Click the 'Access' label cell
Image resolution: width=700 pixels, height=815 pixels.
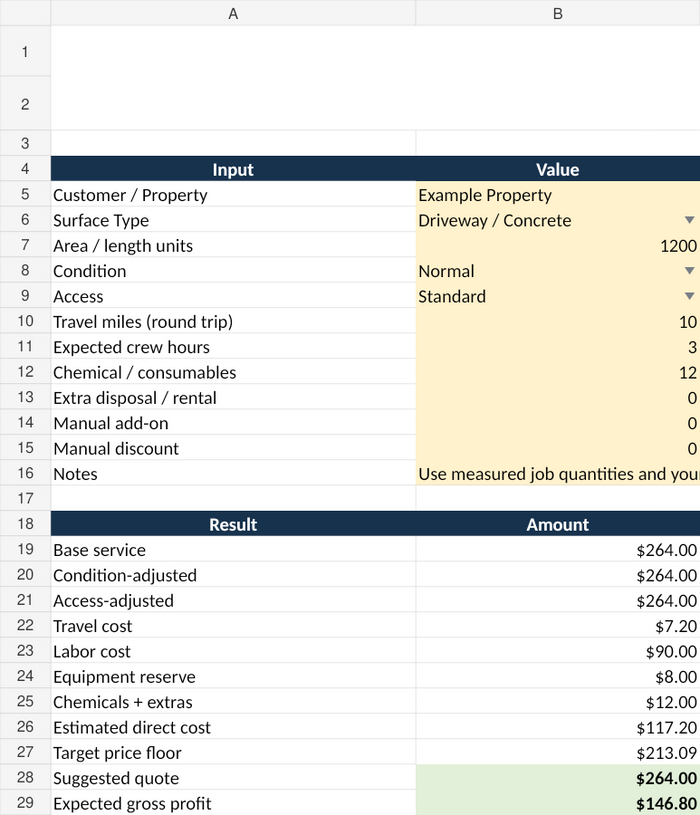(233, 296)
